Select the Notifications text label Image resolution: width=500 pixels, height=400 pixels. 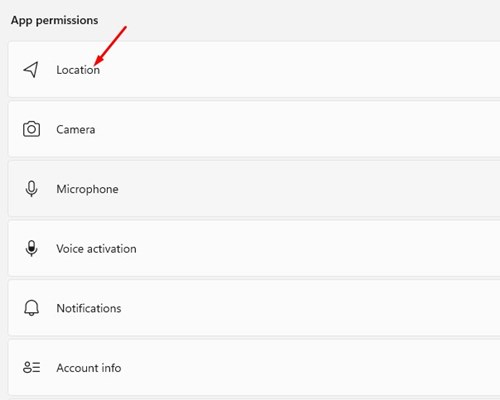[x=89, y=308]
